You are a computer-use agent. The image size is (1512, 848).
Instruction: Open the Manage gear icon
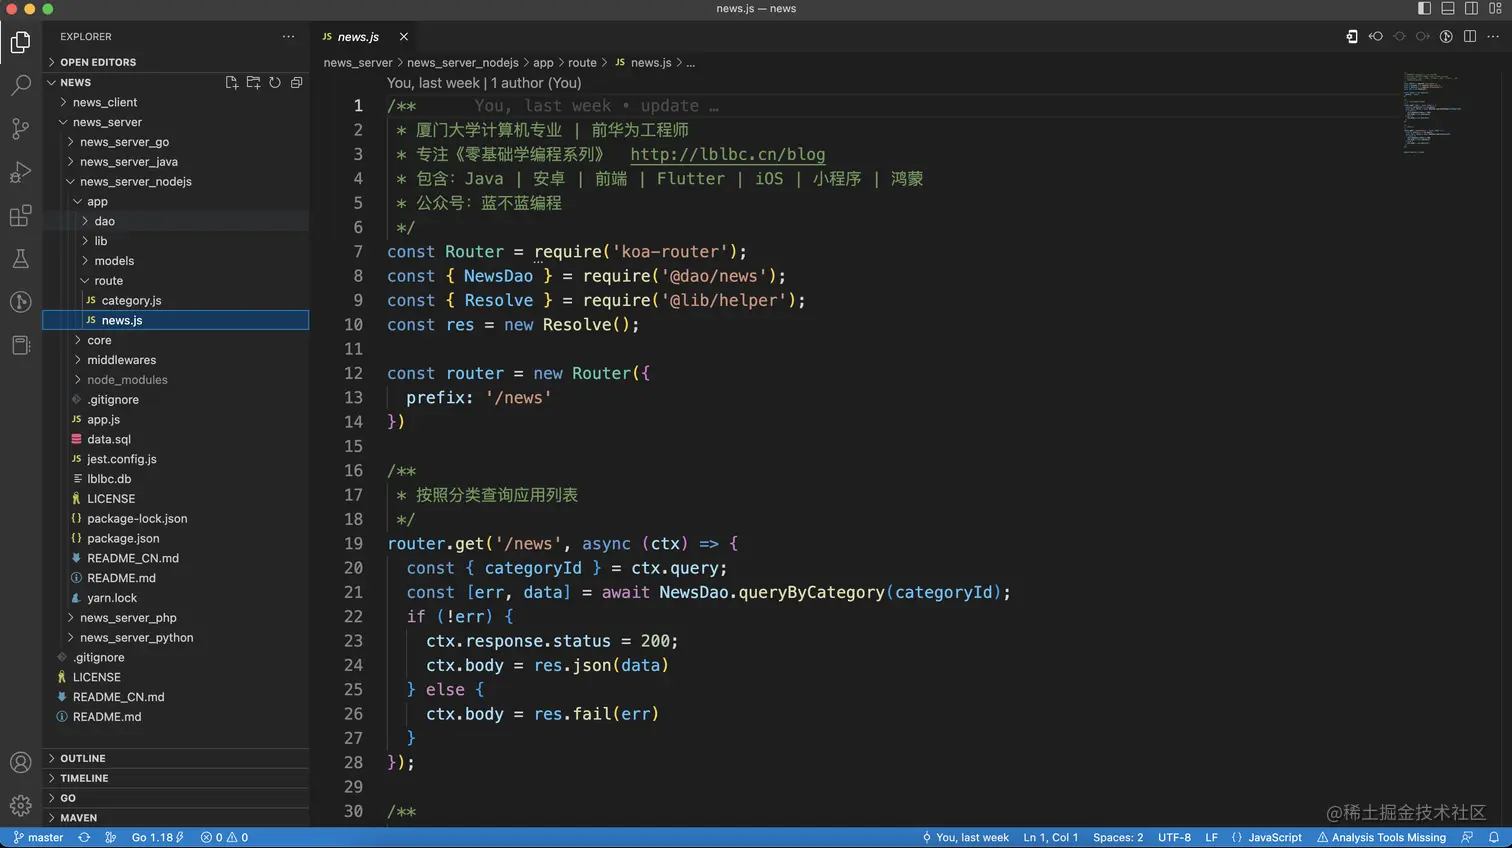pyautogui.click(x=20, y=805)
